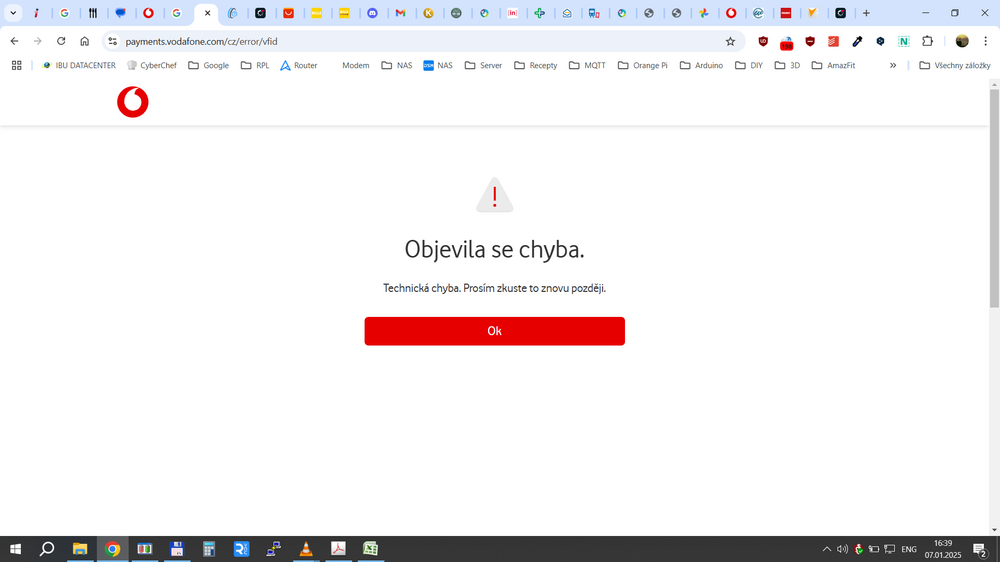Image resolution: width=1000 pixels, height=562 pixels.
Task: Click the ENG language indicator
Action: [909, 549]
